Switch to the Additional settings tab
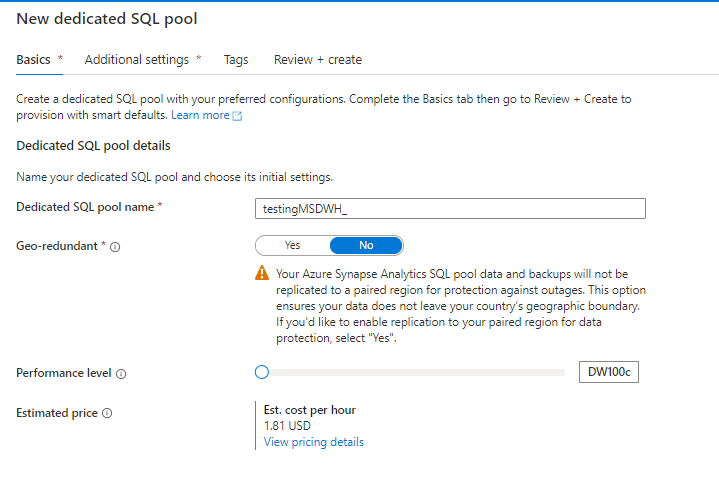The image size is (719, 477). tap(137, 60)
